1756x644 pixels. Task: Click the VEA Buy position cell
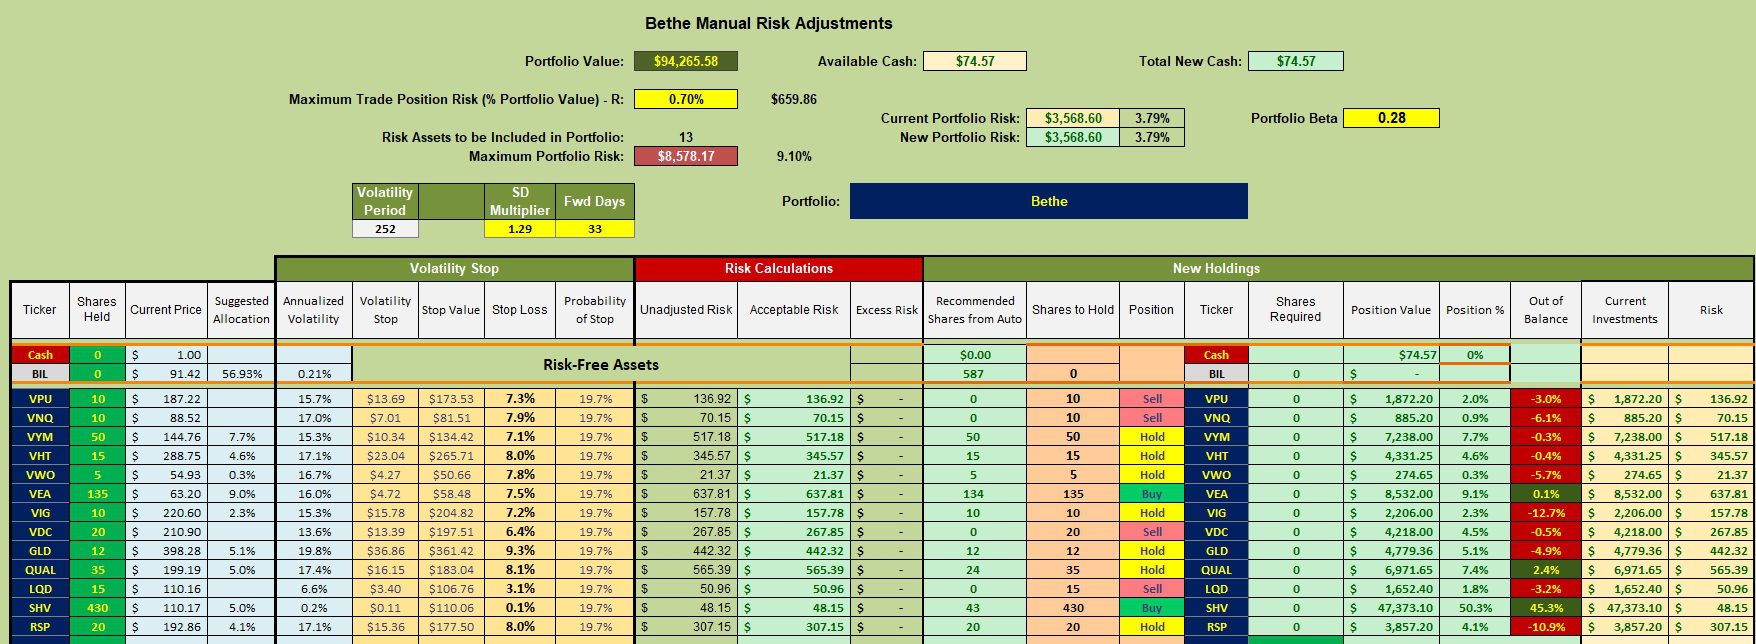(x=1151, y=493)
